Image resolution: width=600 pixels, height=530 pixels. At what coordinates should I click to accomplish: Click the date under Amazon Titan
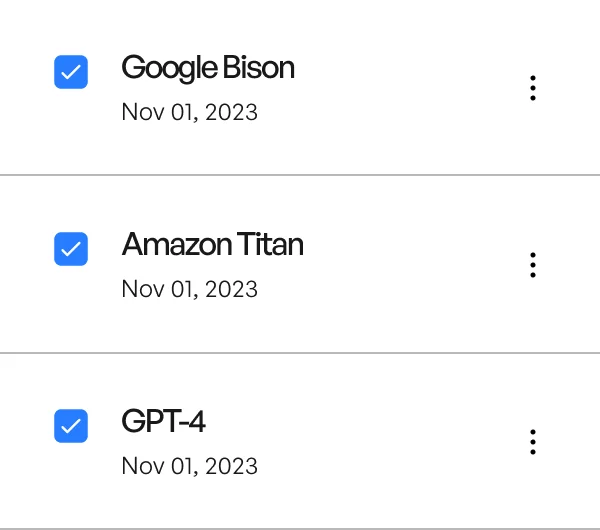(189, 289)
